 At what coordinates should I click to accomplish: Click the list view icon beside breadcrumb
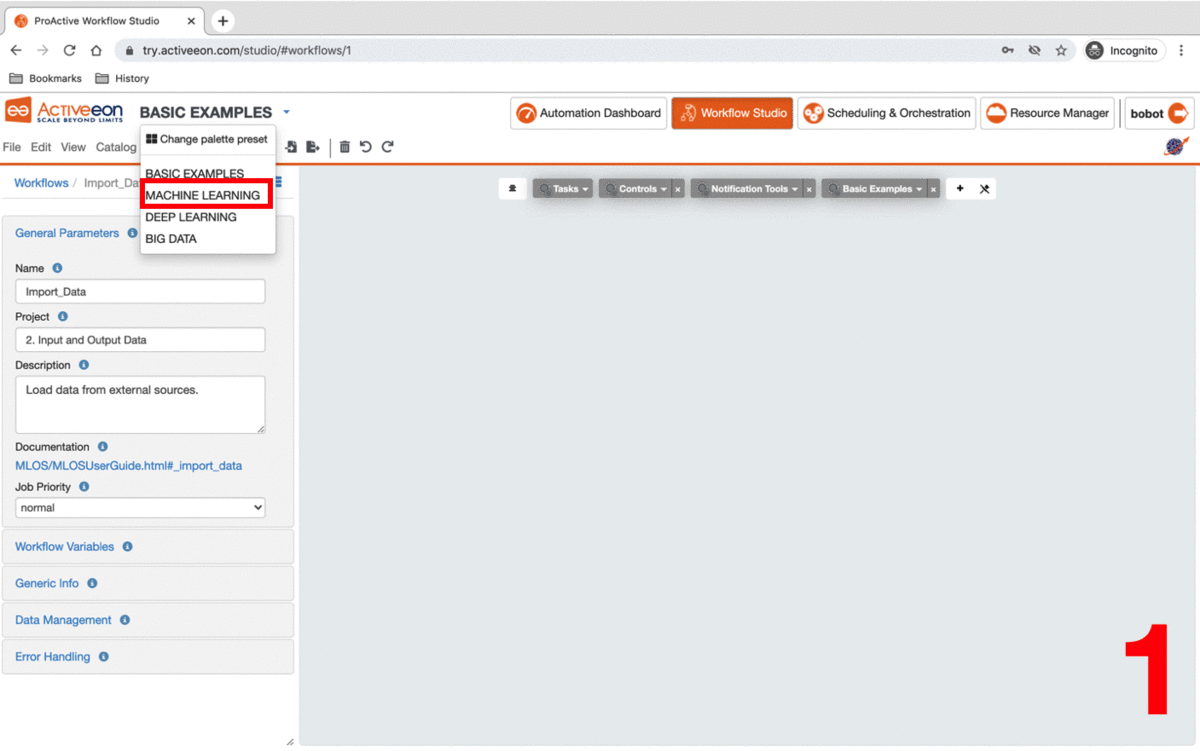tap(278, 182)
